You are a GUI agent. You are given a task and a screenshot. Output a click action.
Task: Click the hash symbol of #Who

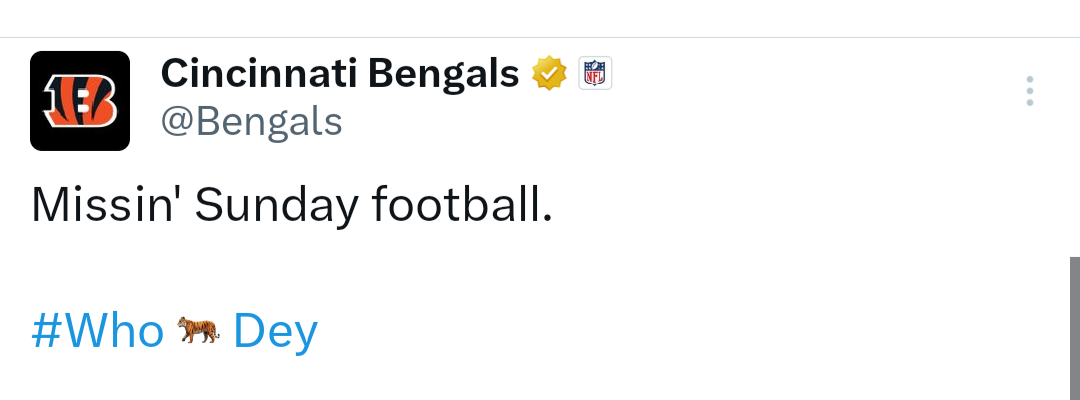point(47,331)
